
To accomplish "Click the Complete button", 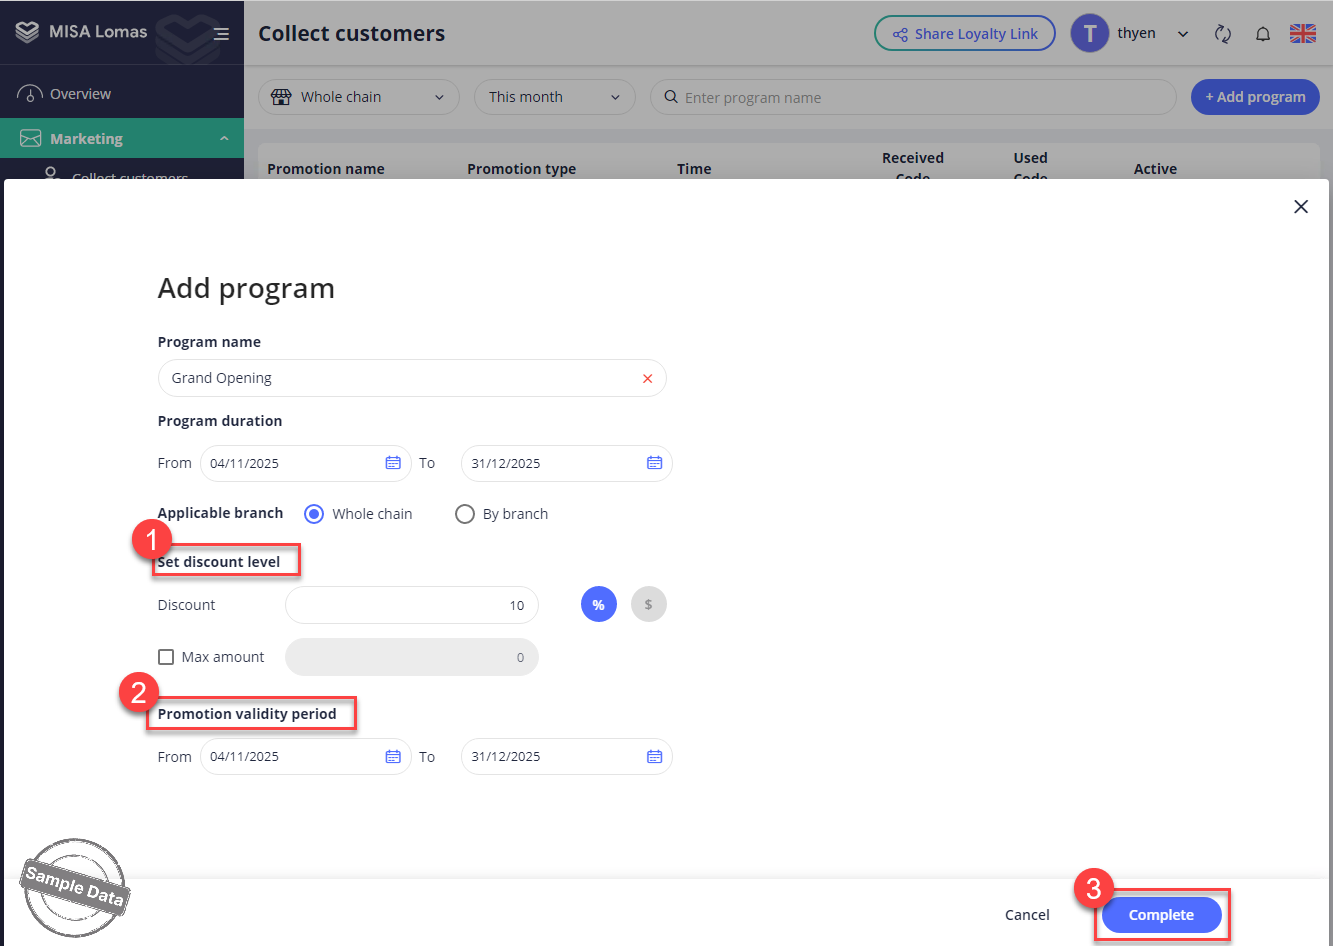I will [x=1161, y=915].
